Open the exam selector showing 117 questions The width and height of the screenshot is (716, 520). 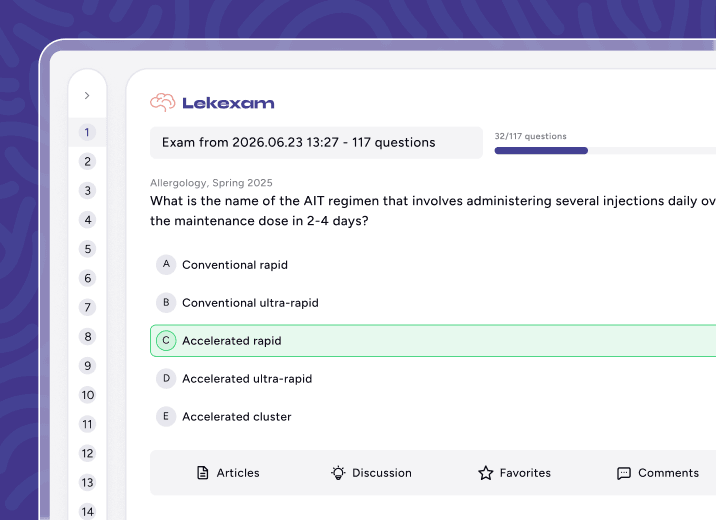[316, 142]
